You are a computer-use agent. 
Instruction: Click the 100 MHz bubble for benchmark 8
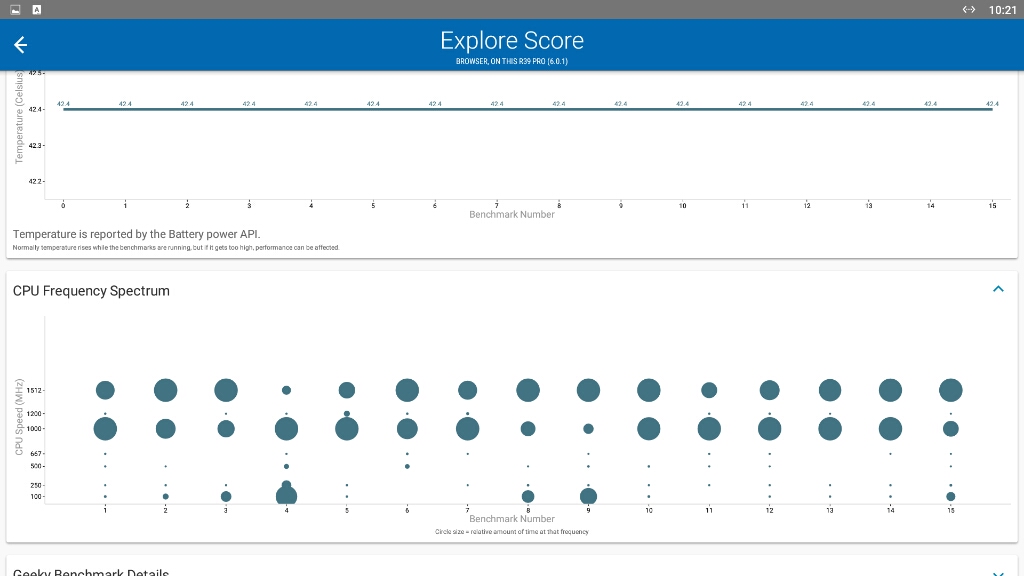pos(528,496)
